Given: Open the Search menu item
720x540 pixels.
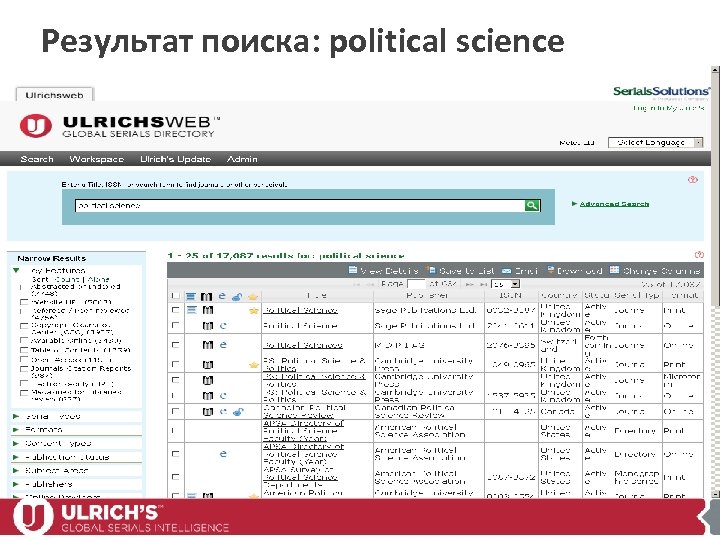Looking at the screenshot, I should (x=37, y=159).
